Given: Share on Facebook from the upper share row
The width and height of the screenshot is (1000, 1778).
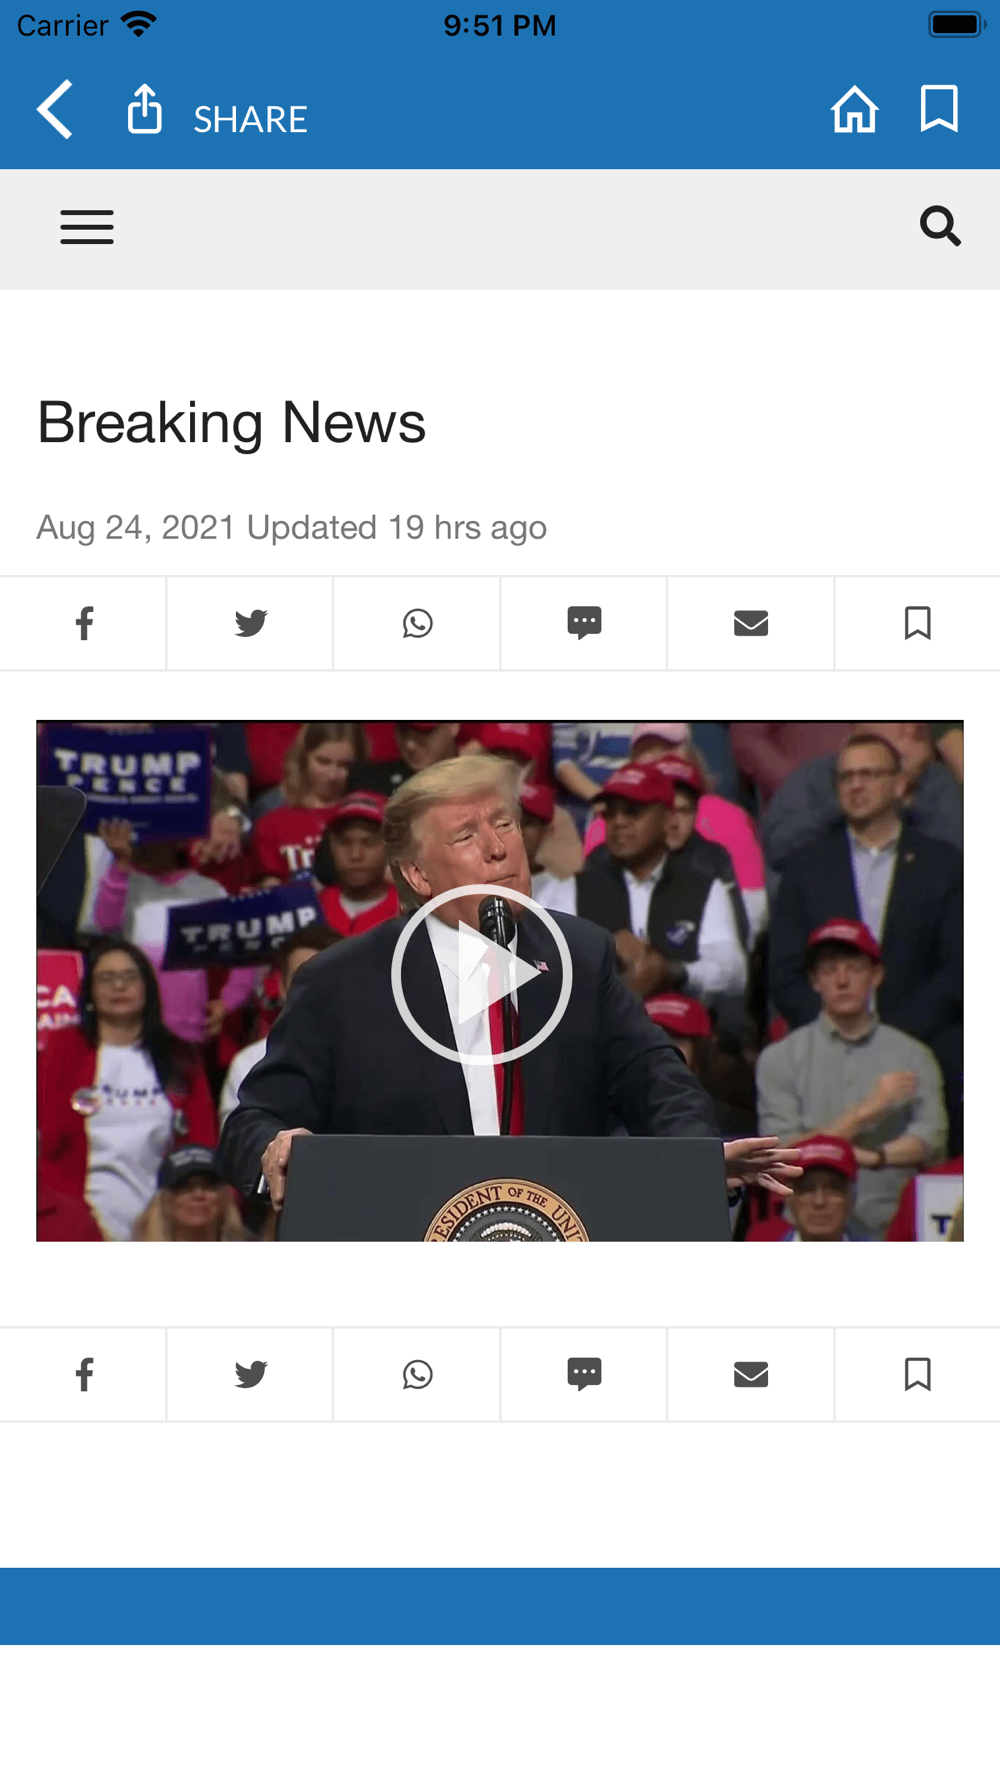Looking at the screenshot, I should [84, 623].
